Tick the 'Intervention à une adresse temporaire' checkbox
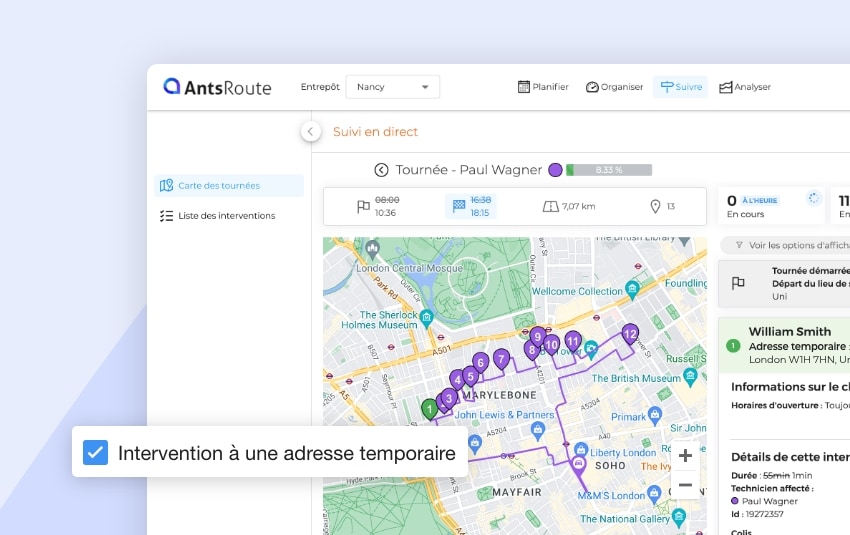The height and width of the screenshot is (535, 850). pyautogui.click(x=95, y=453)
